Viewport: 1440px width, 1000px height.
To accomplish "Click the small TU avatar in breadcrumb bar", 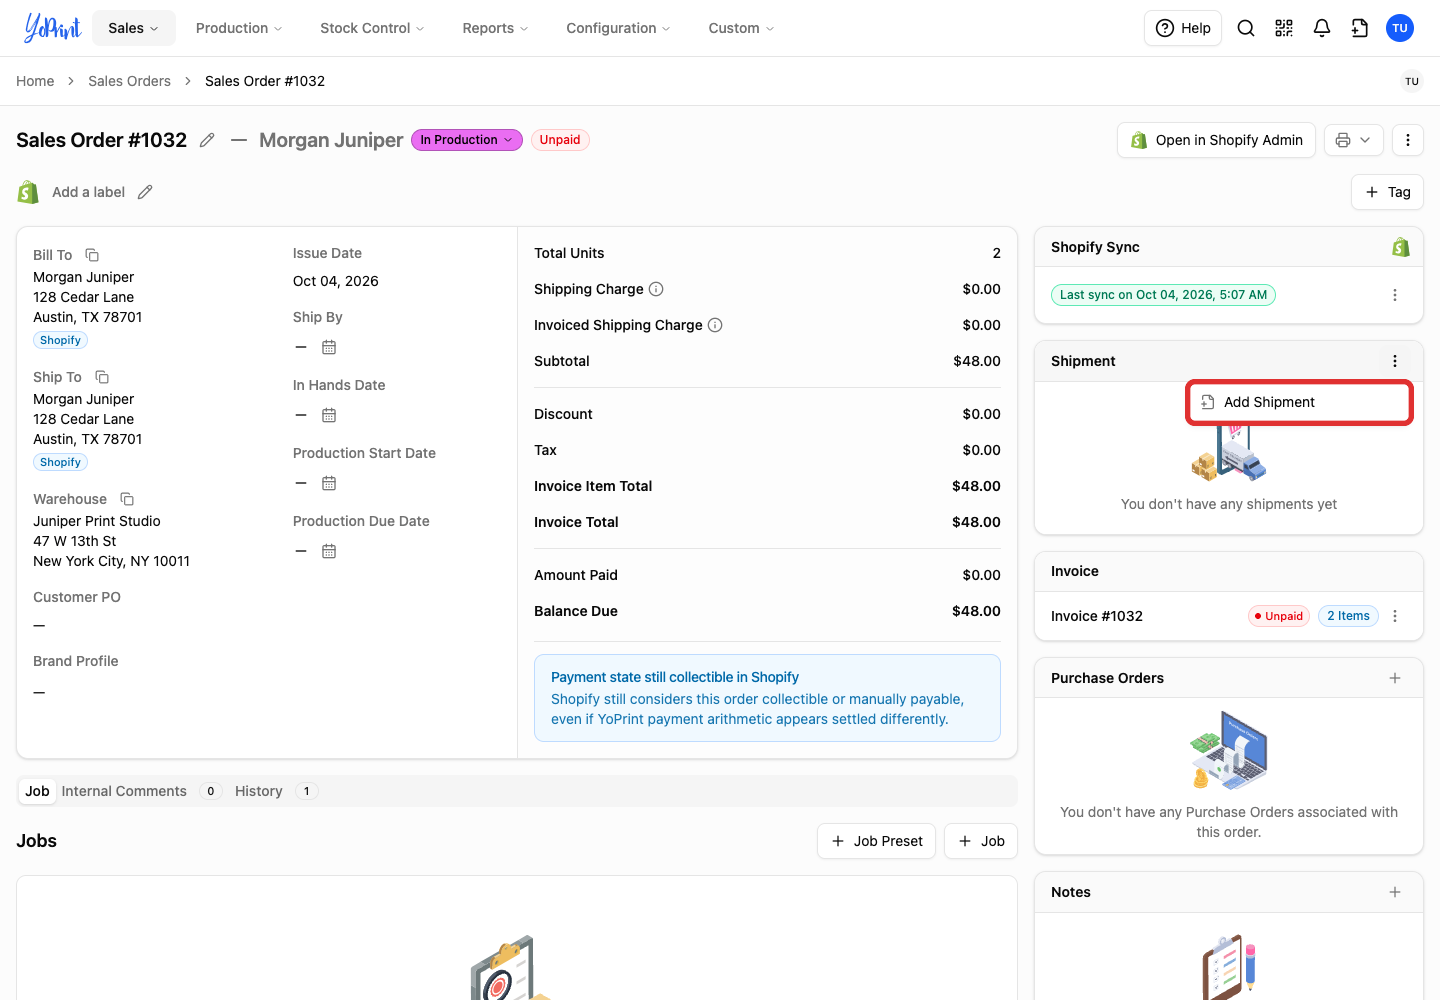I will tap(1412, 82).
